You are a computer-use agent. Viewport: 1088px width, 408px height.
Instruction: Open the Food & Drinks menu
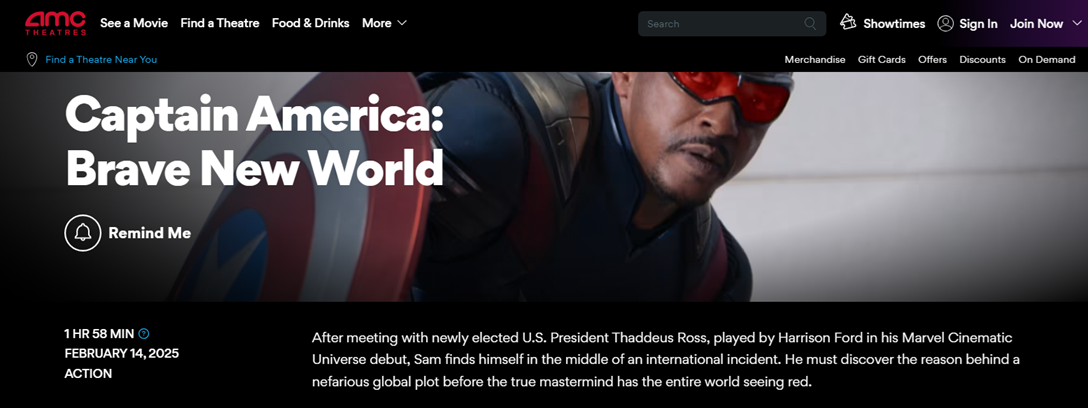[x=311, y=23]
